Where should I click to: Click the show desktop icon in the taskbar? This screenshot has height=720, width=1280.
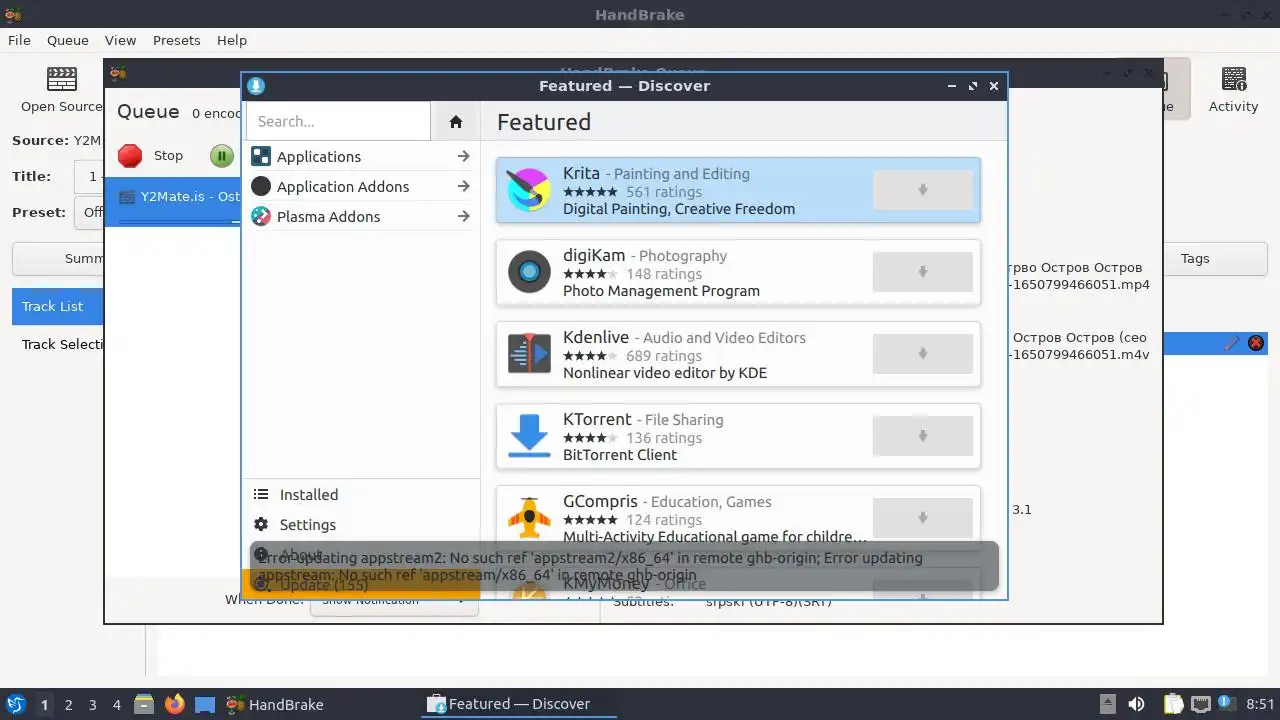pyautogui.click(x=205, y=704)
